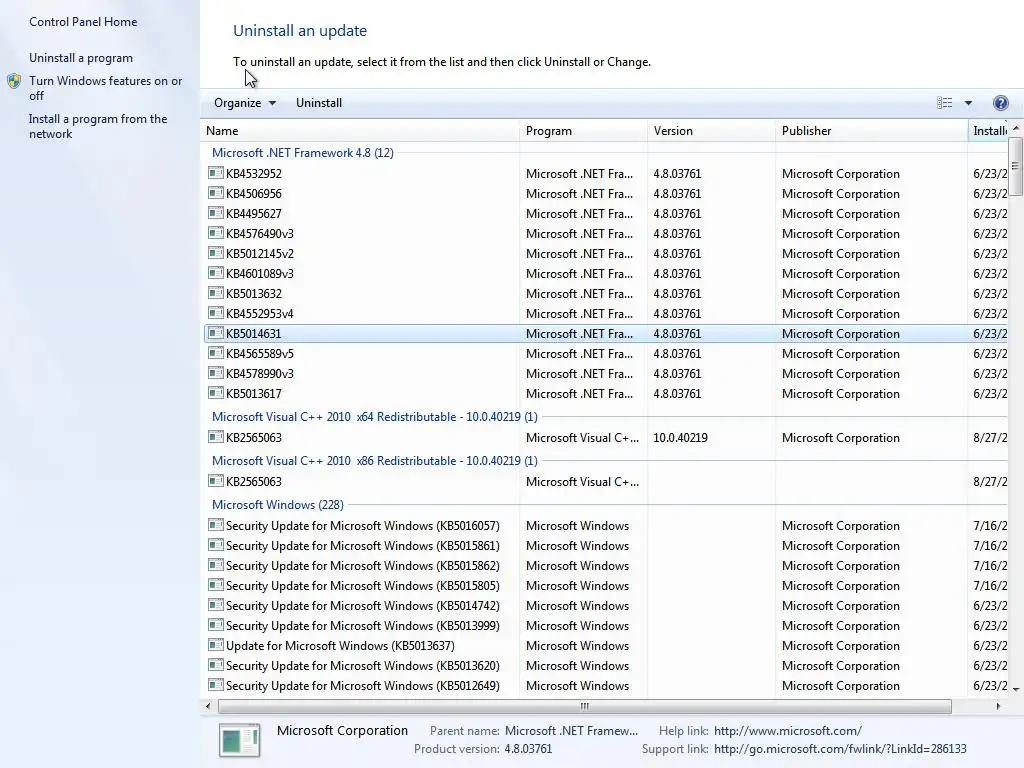Click icon of Update KB5013637
Image resolution: width=1024 pixels, height=768 pixels.
(216, 645)
